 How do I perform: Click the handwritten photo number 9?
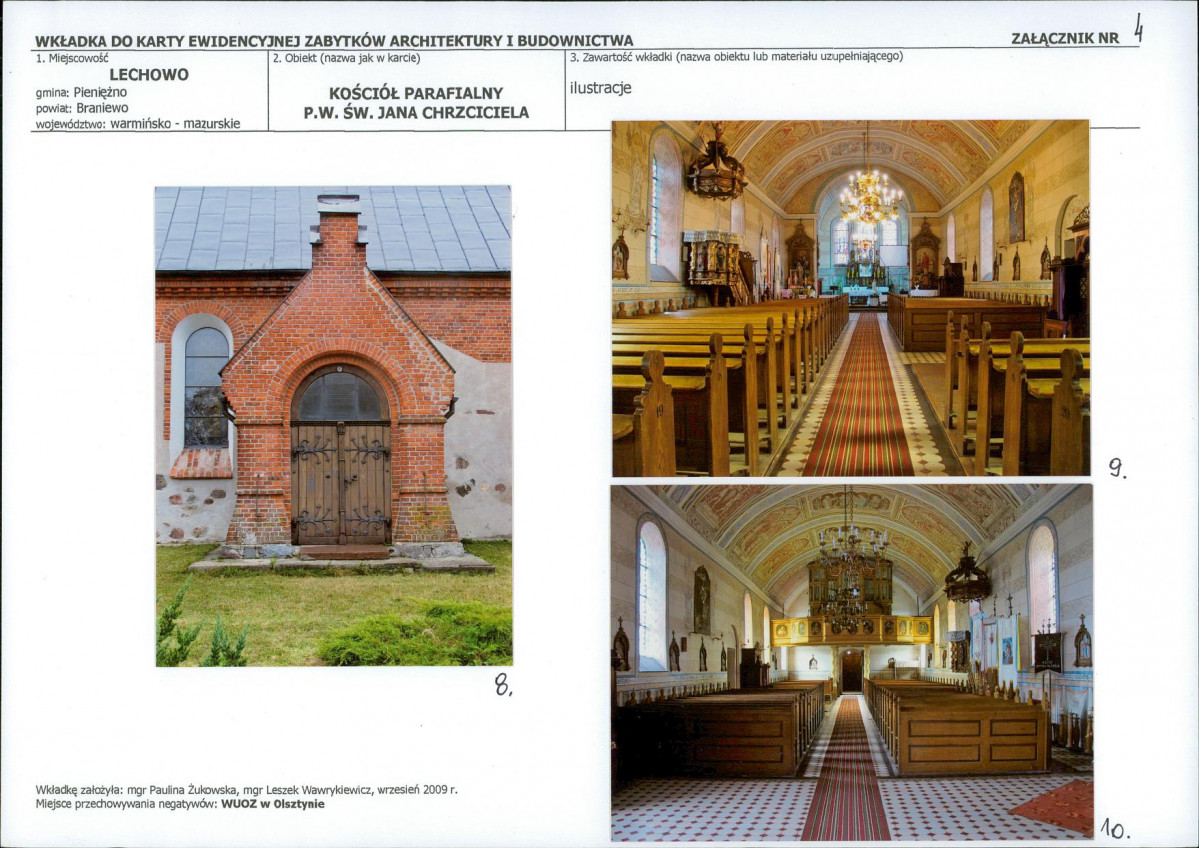pos(1117,467)
